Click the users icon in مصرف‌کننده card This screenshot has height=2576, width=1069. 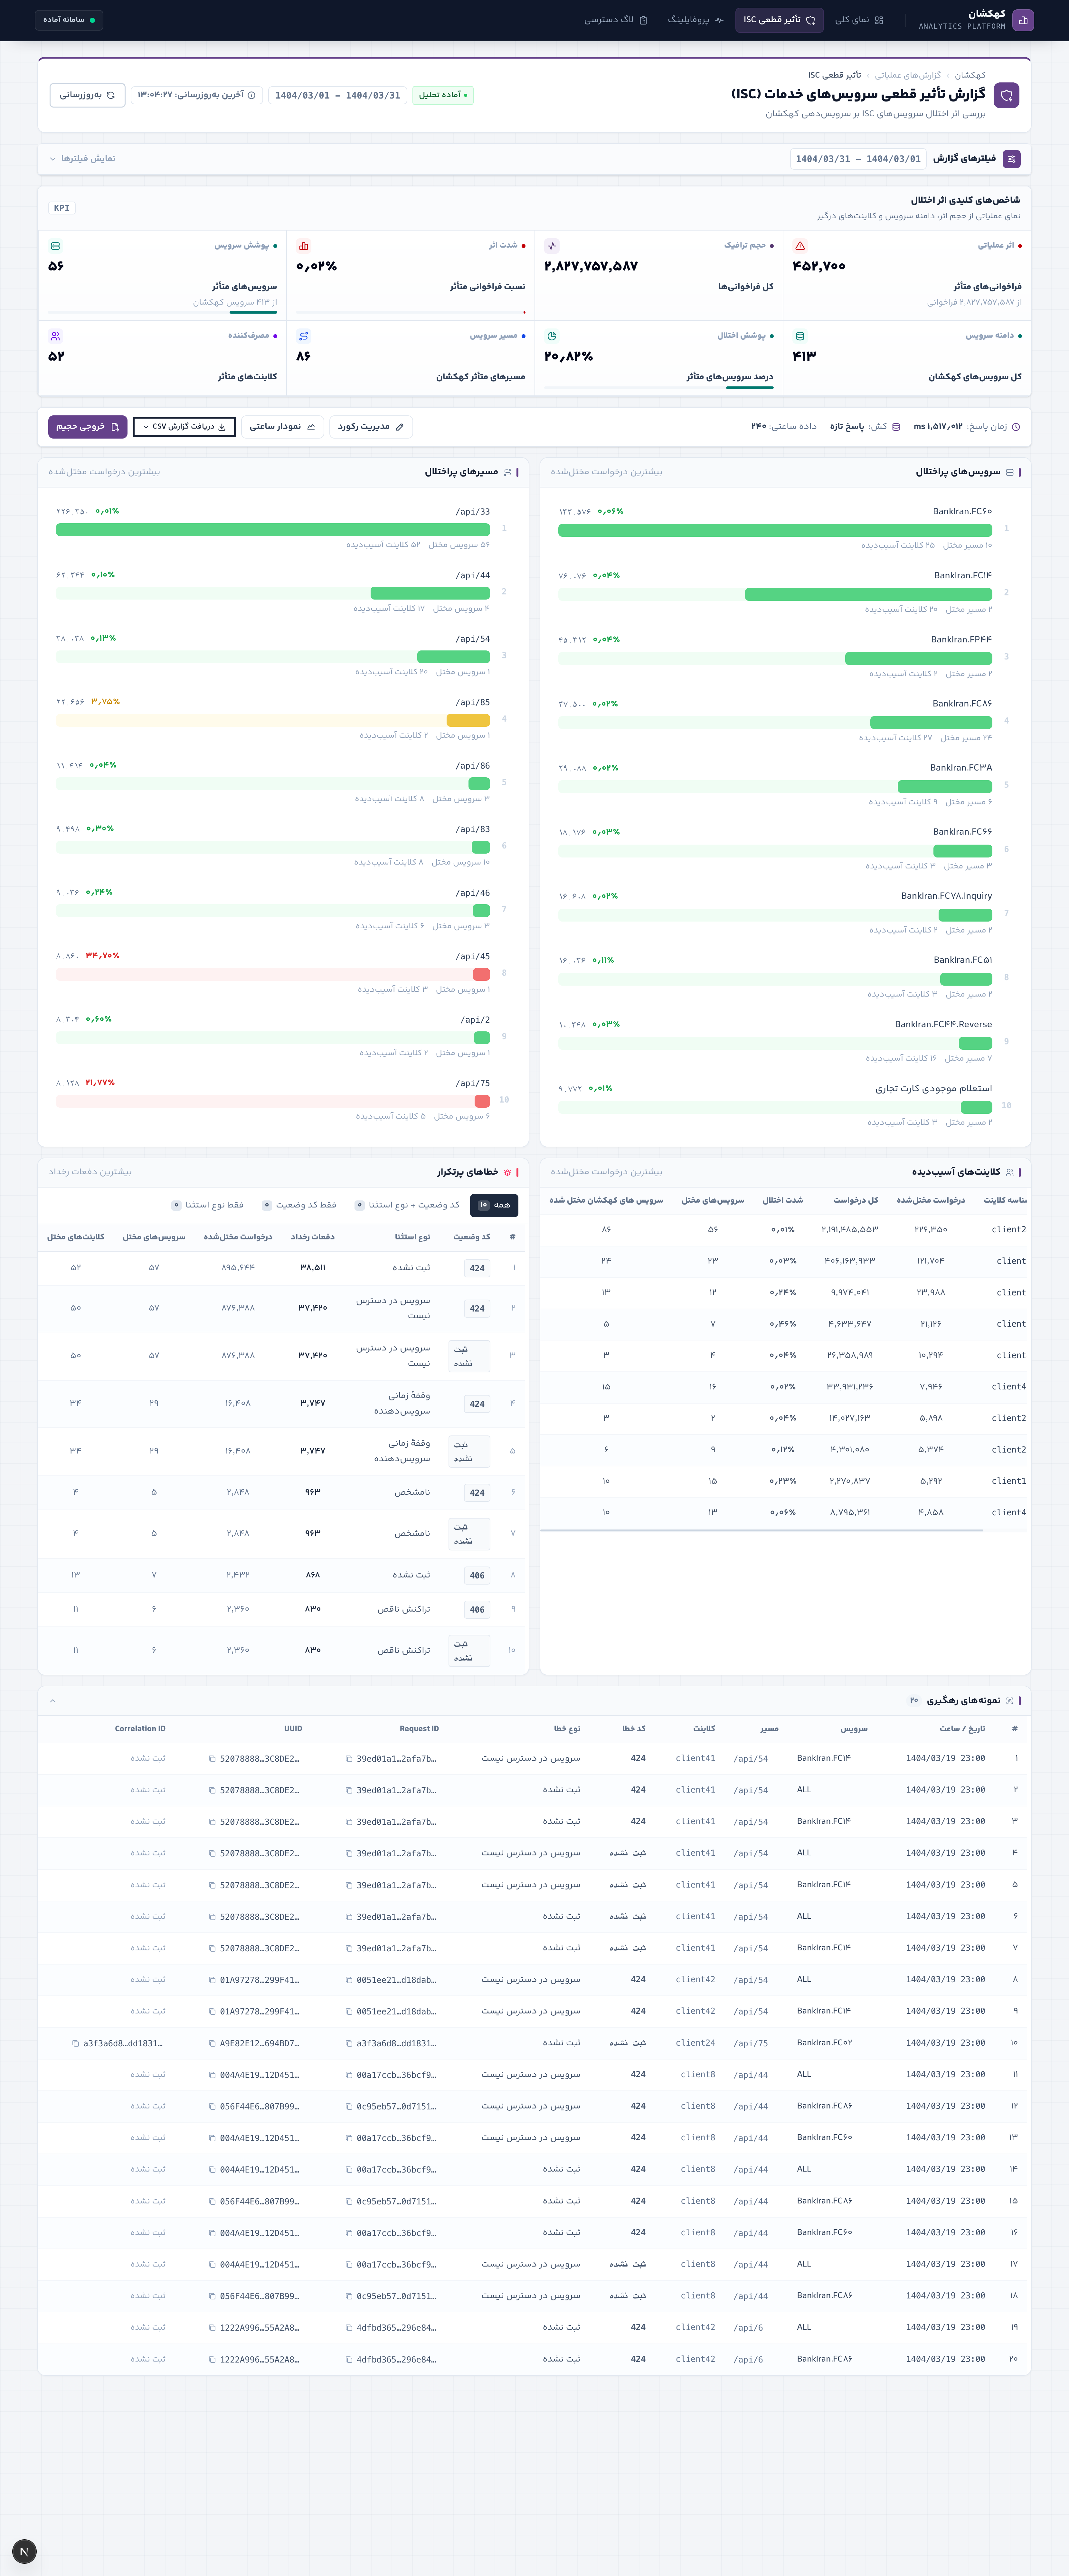click(55, 336)
